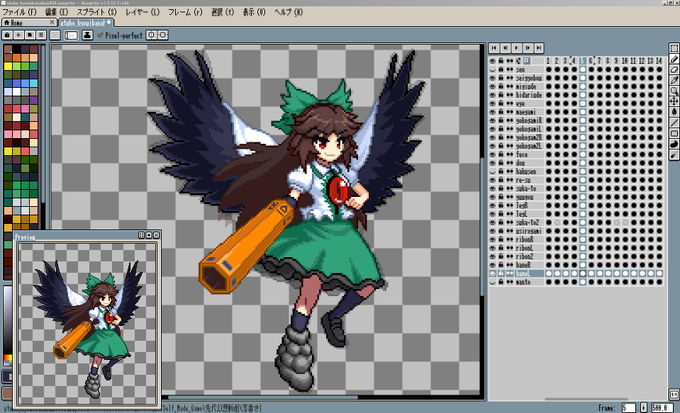Go to the first frame
The height and width of the screenshot is (413, 680).
pyautogui.click(x=494, y=48)
